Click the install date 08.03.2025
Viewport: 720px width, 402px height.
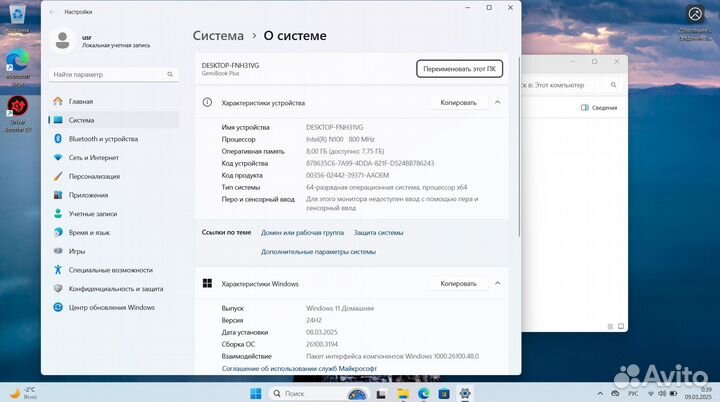pyautogui.click(x=321, y=332)
